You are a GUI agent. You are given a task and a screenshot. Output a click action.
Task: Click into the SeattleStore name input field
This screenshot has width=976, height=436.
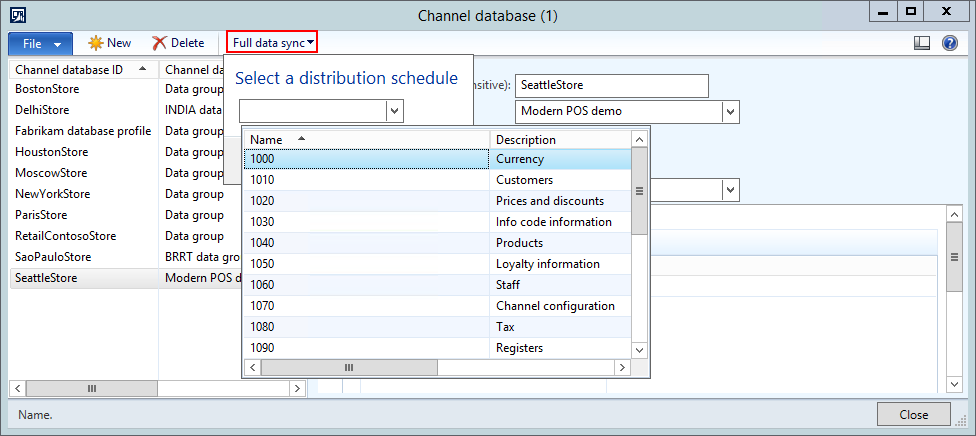[612, 85]
